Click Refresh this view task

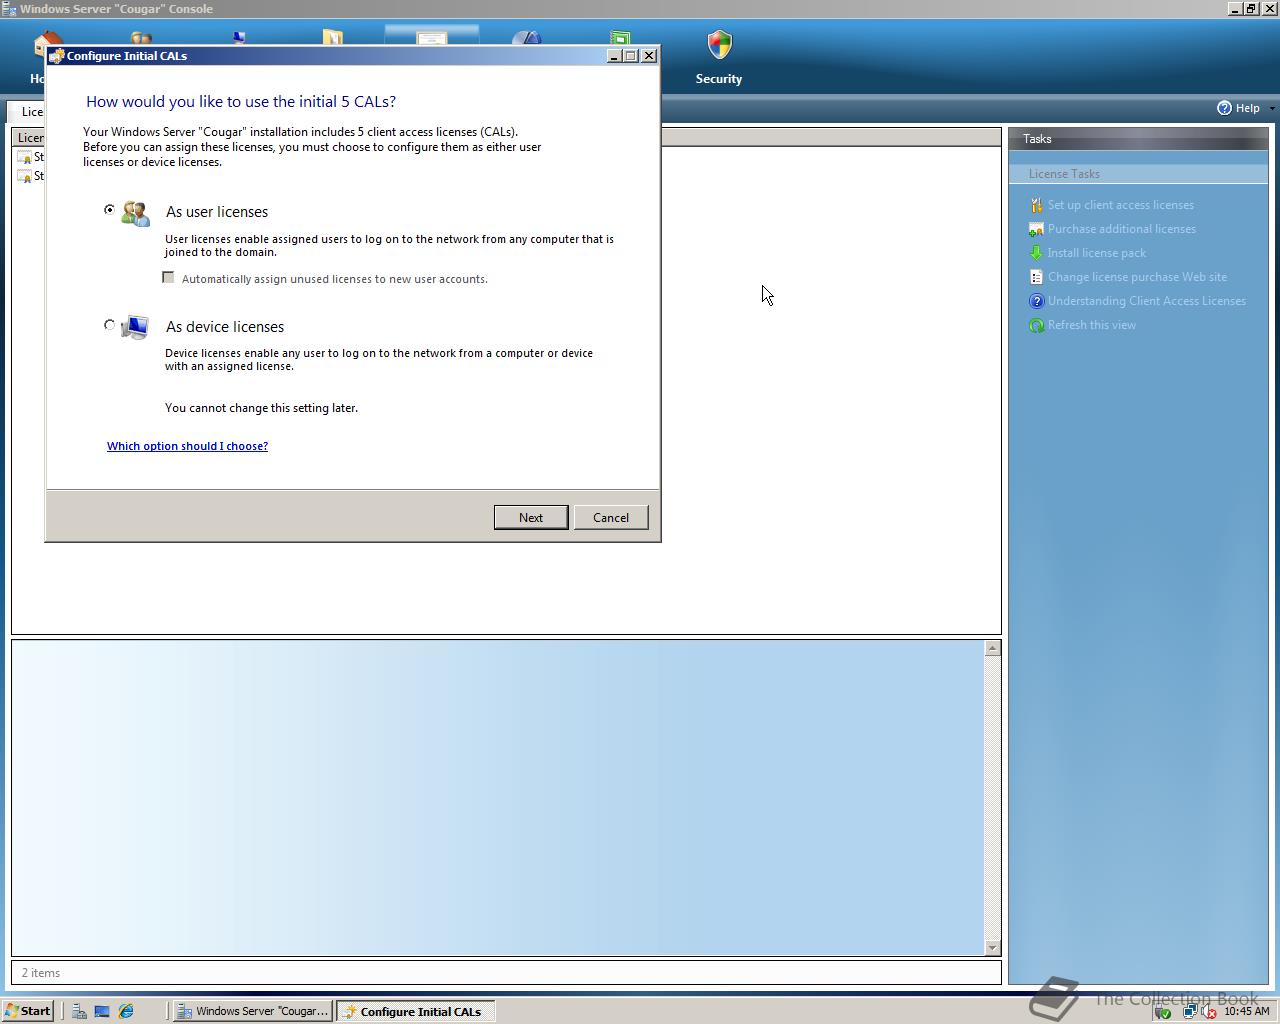[1091, 325]
